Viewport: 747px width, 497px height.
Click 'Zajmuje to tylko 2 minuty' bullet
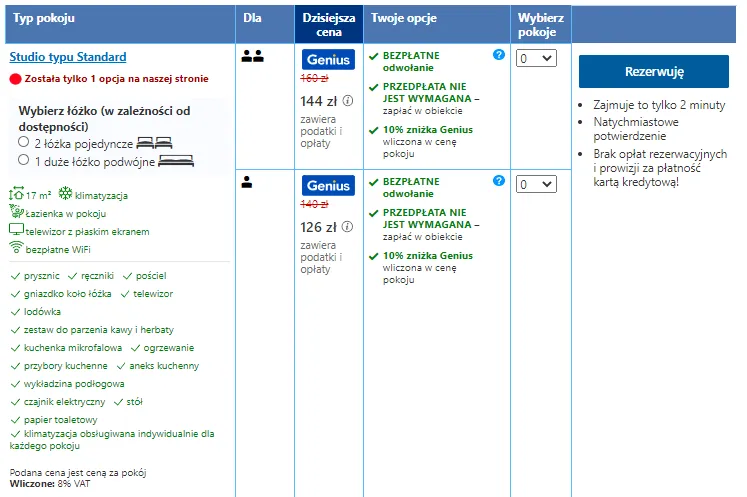point(659,105)
